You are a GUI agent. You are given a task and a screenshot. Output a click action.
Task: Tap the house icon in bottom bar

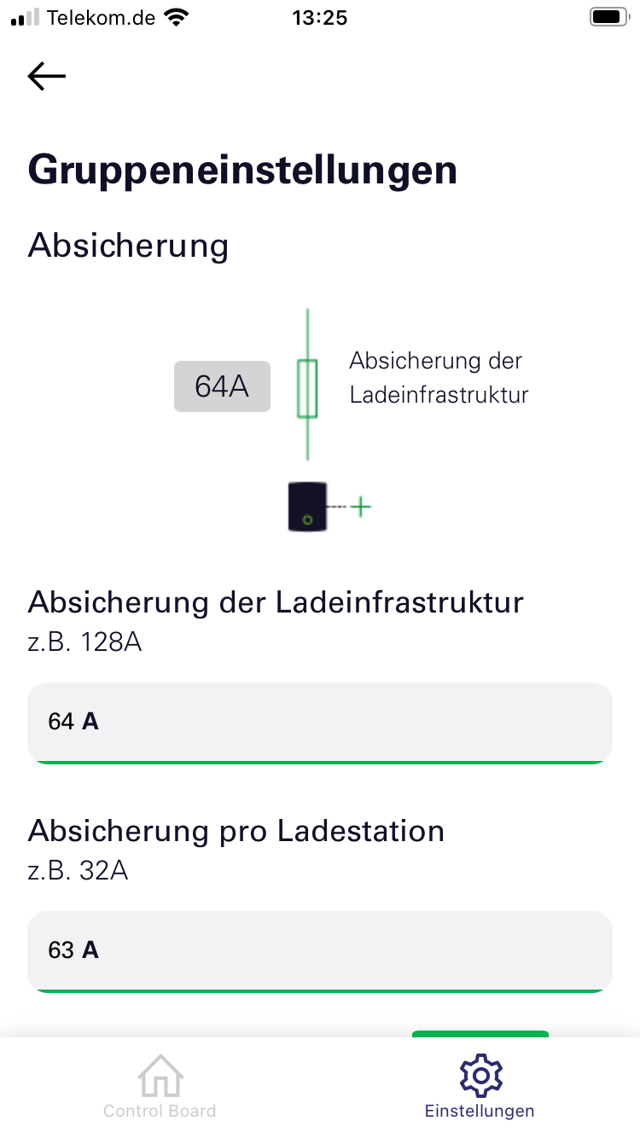pyautogui.click(x=160, y=1075)
